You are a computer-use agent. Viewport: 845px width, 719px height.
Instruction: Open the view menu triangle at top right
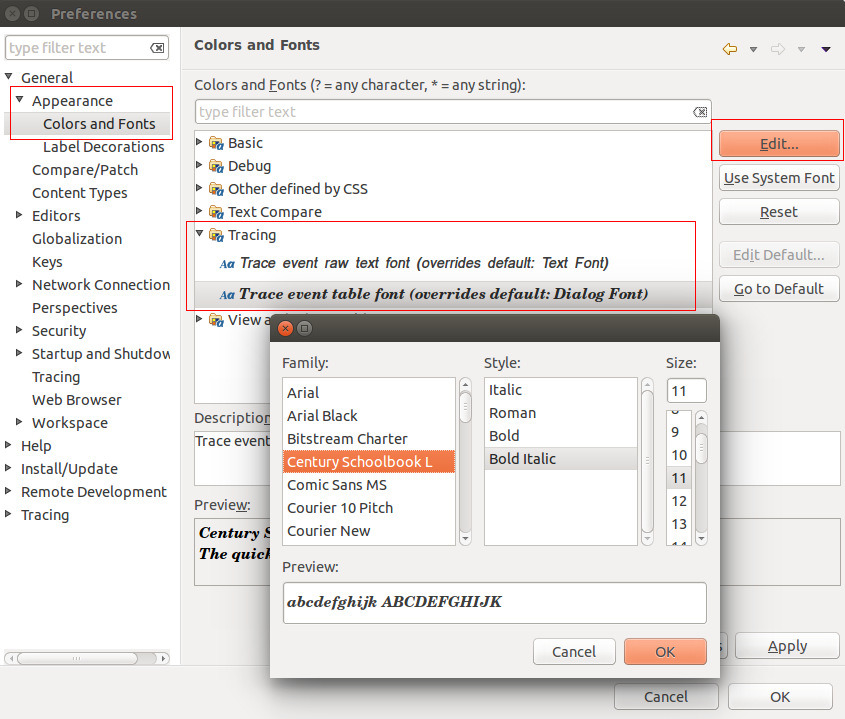(825, 47)
